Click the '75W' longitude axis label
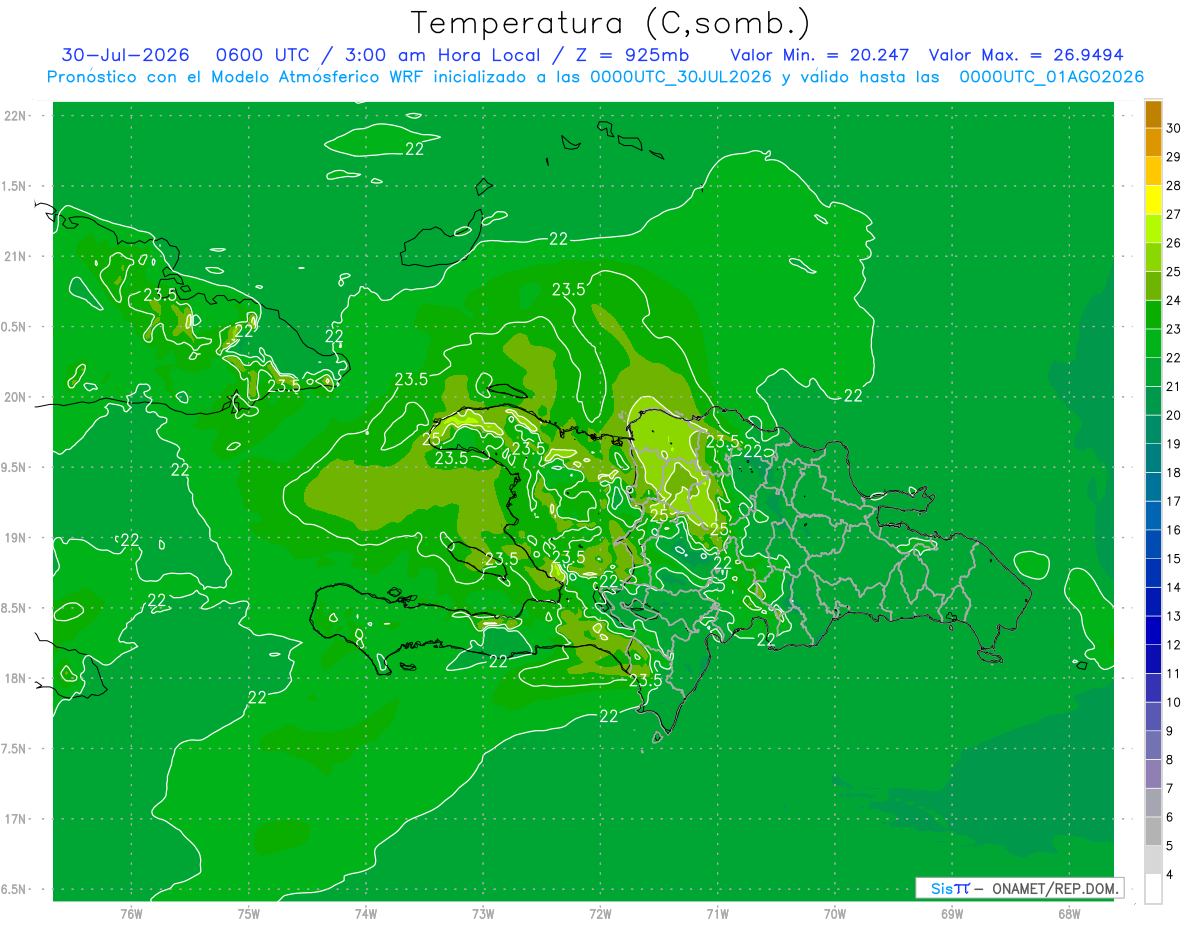1200x927 pixels. pyautogui.click(x=249, y=913)
